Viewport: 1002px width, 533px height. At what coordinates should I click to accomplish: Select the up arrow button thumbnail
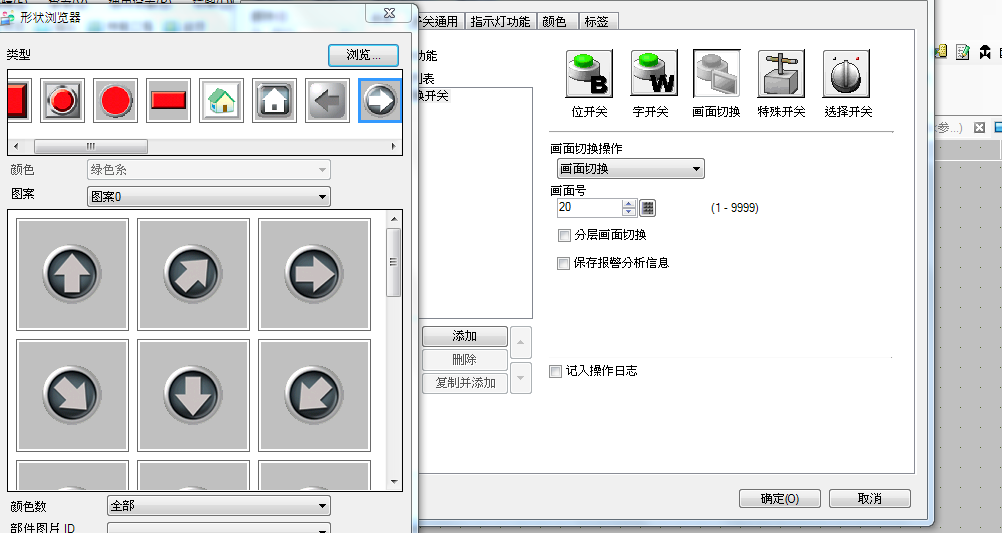click(x=72, y=274)
